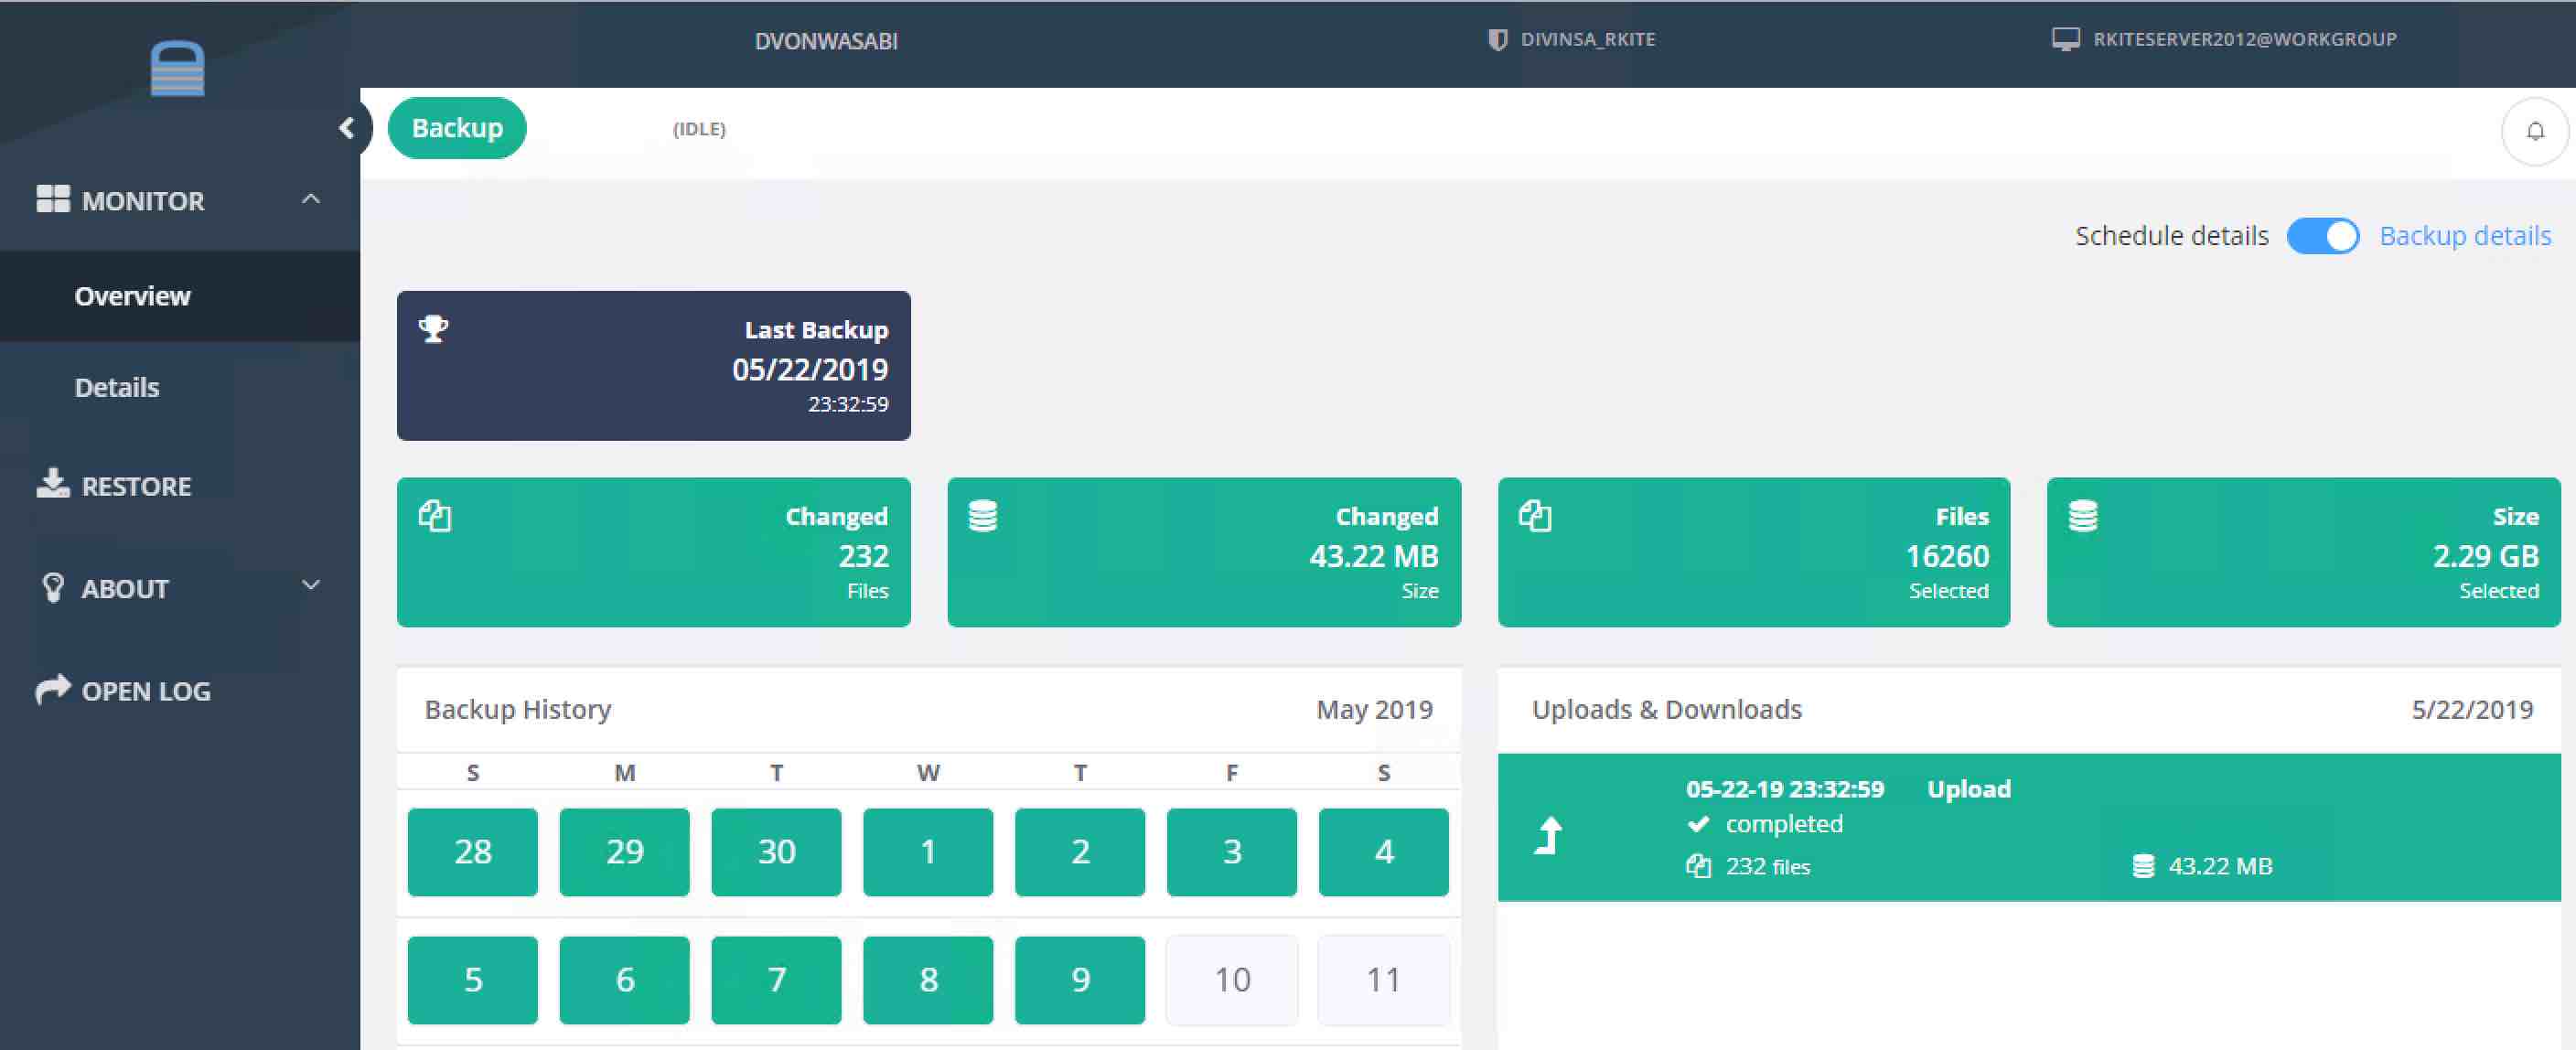
Task: Click the database icon on 43.22 MB card
Action: [983, 516]
